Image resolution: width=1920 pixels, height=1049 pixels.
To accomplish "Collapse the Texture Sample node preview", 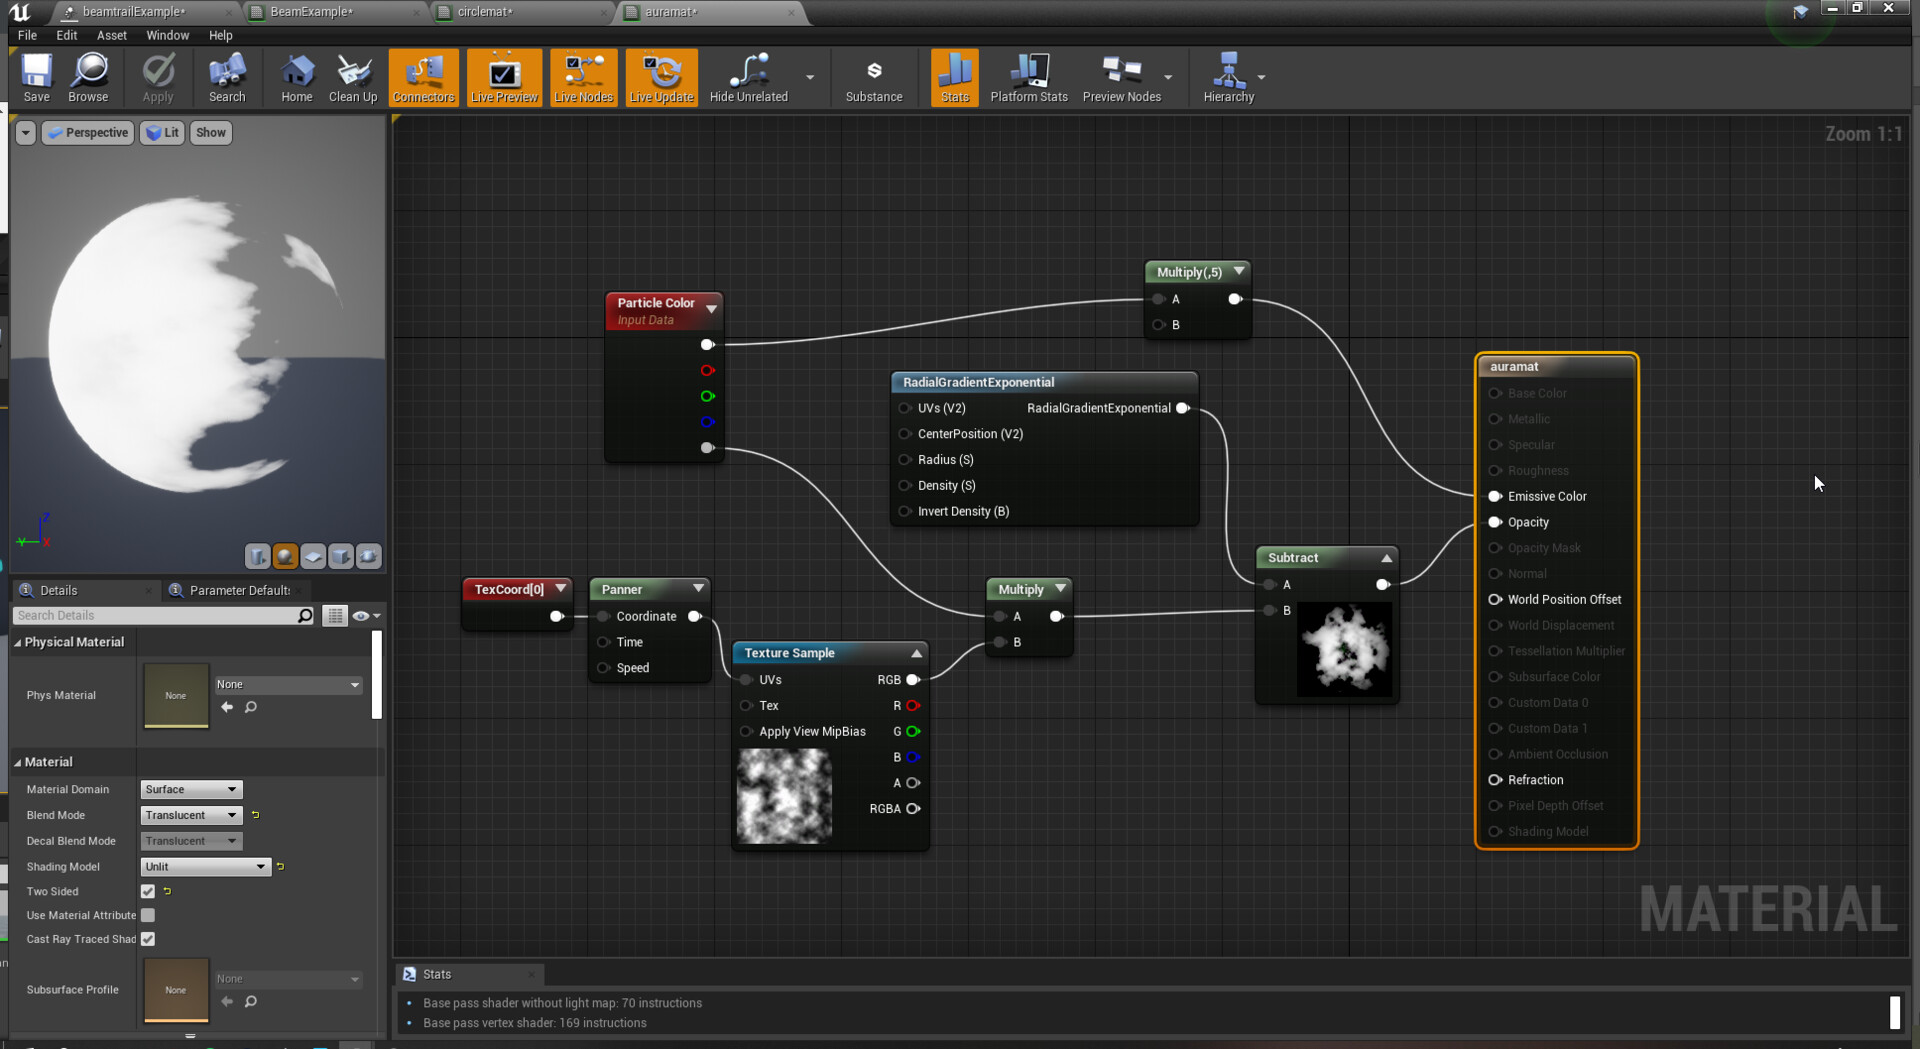I will (x=916, y=653).
